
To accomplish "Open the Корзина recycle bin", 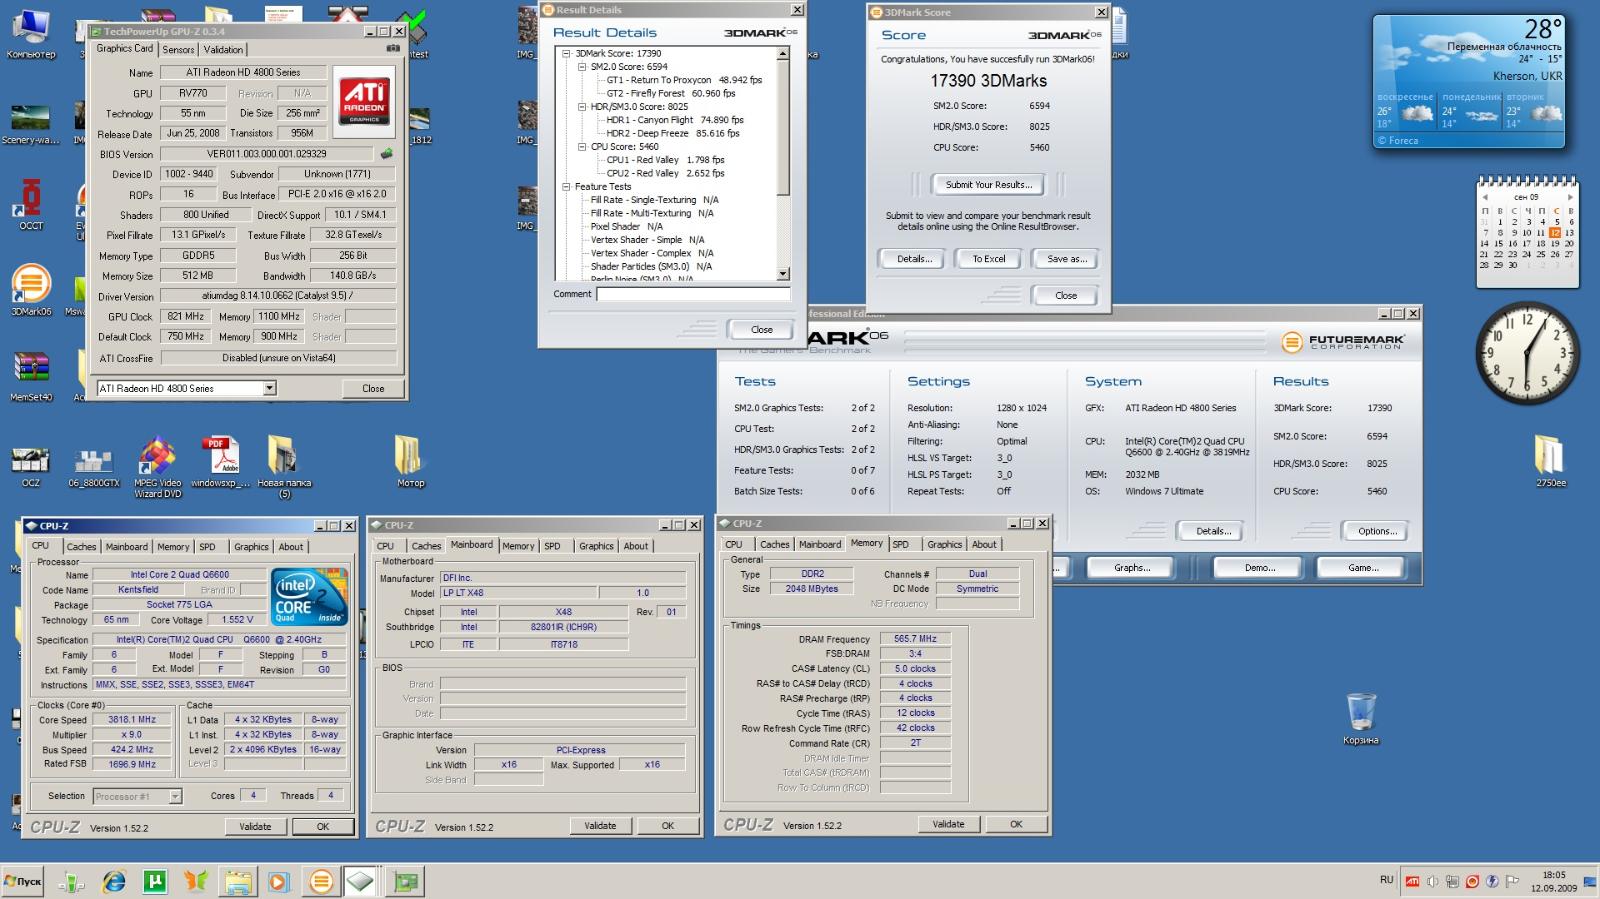I will click(1361, 719).
